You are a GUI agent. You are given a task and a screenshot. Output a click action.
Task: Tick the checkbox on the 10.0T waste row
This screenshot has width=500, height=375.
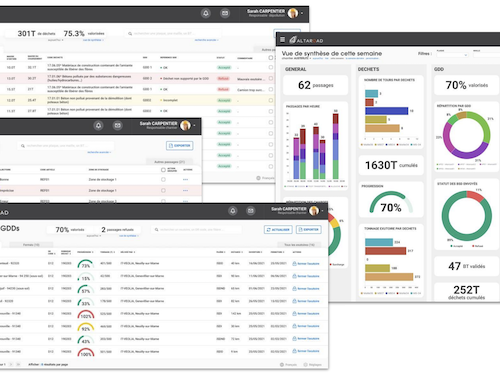271,67
